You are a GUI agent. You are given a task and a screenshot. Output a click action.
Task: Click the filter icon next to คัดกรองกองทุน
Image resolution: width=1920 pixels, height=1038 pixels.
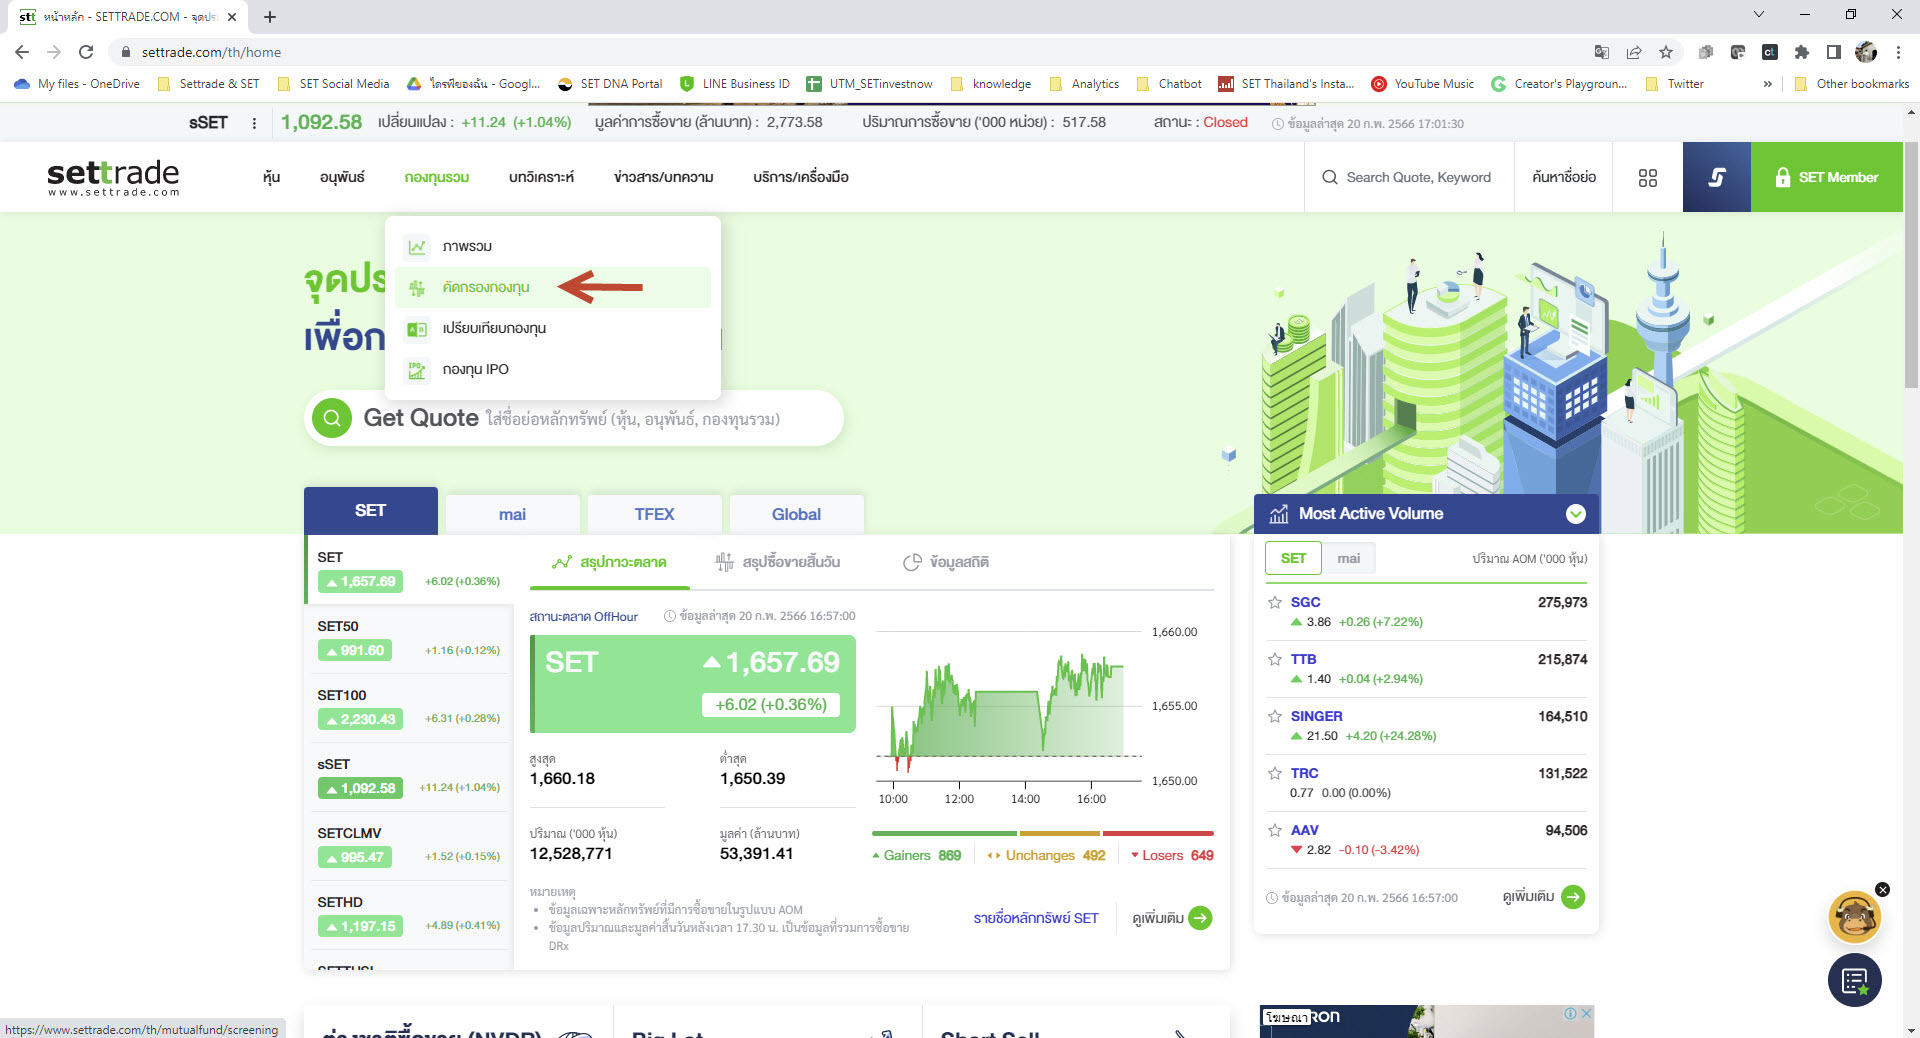[x=415, y=287]
